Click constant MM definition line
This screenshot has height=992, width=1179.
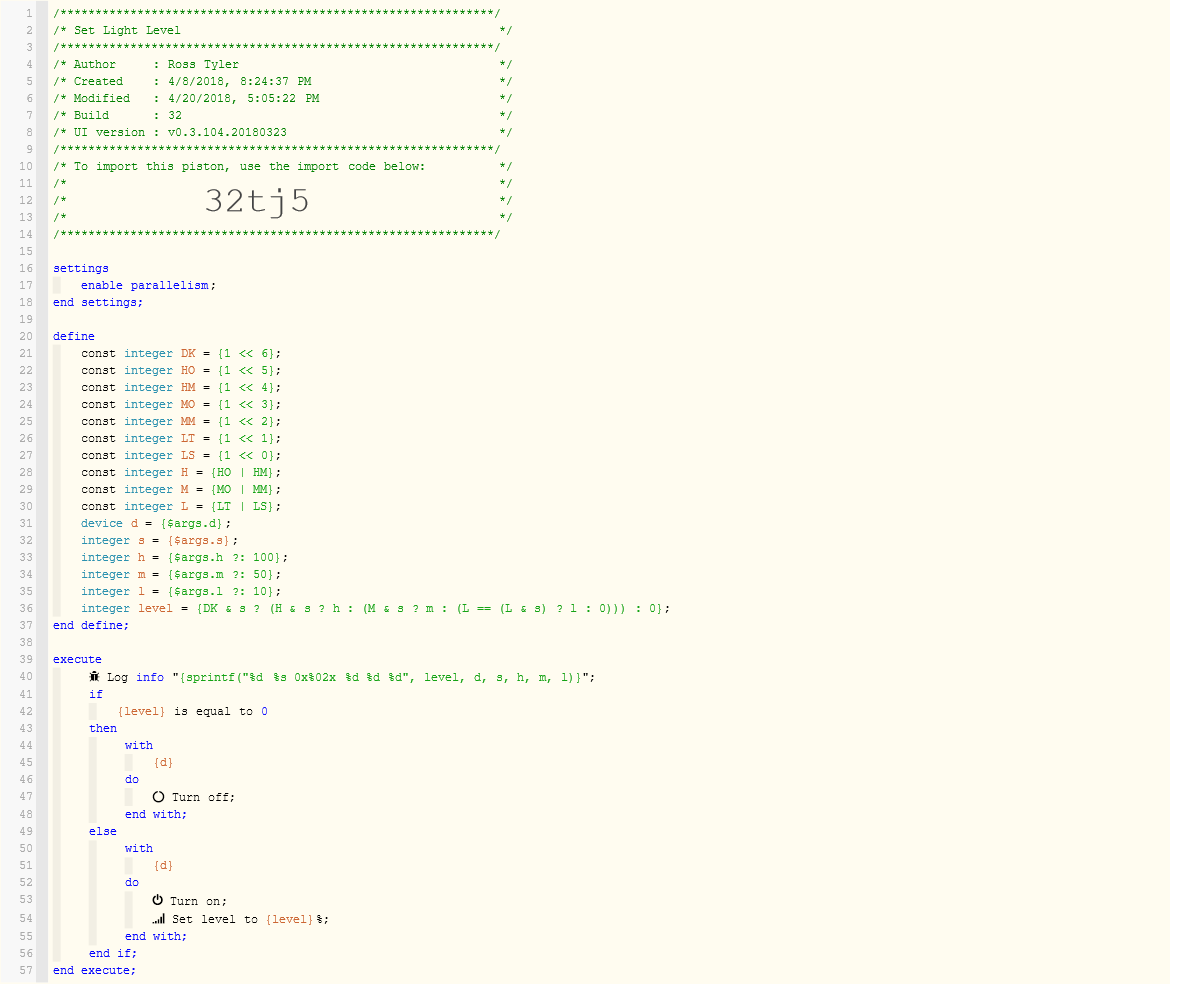click(181, 421)
